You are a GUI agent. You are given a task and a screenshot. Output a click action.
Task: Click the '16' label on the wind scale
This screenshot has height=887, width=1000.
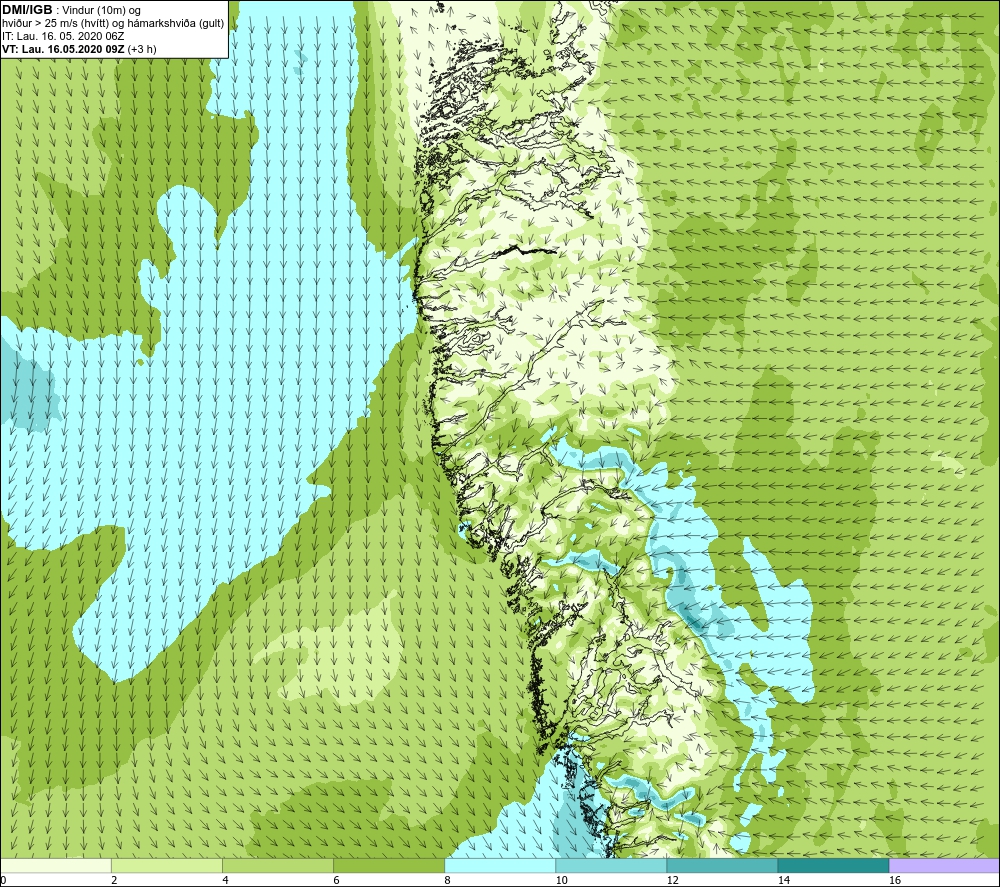pos(895,880)
